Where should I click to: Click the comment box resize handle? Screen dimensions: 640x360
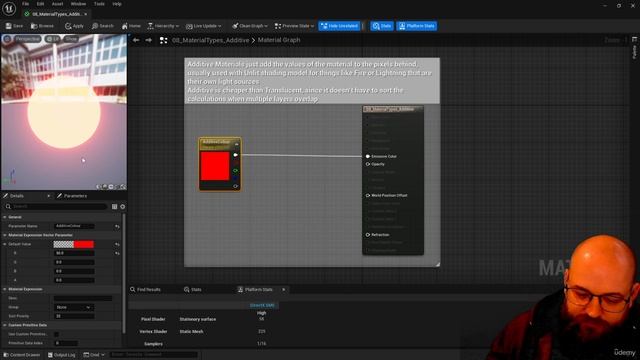pyautogui.click(x=437, y=264)
